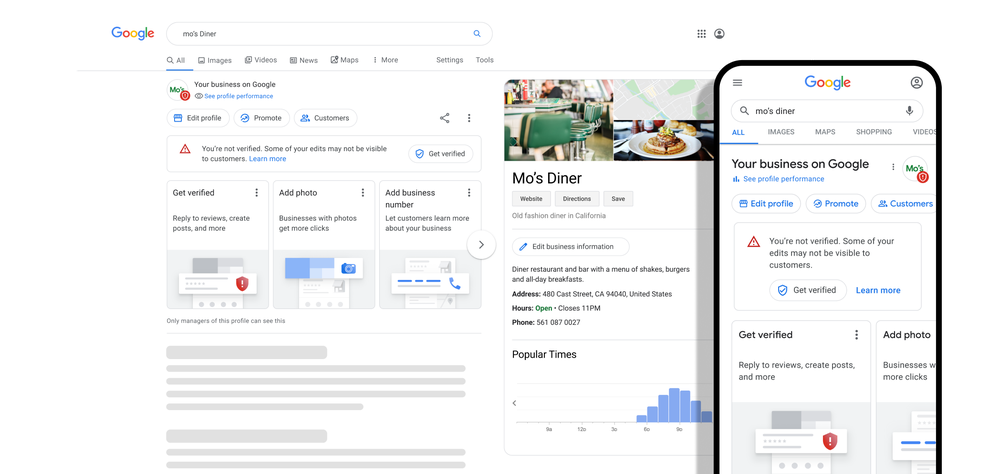Click the desktop Get verified button
Image resolution: width=1000 pixels, height=474 pixels.
click(x=441, y=154)
